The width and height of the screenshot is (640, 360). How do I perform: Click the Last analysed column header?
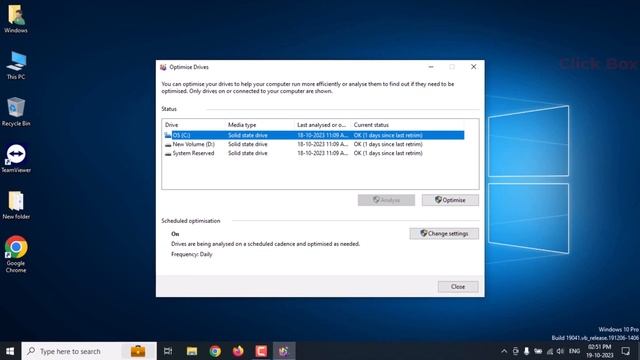(323, 125)
